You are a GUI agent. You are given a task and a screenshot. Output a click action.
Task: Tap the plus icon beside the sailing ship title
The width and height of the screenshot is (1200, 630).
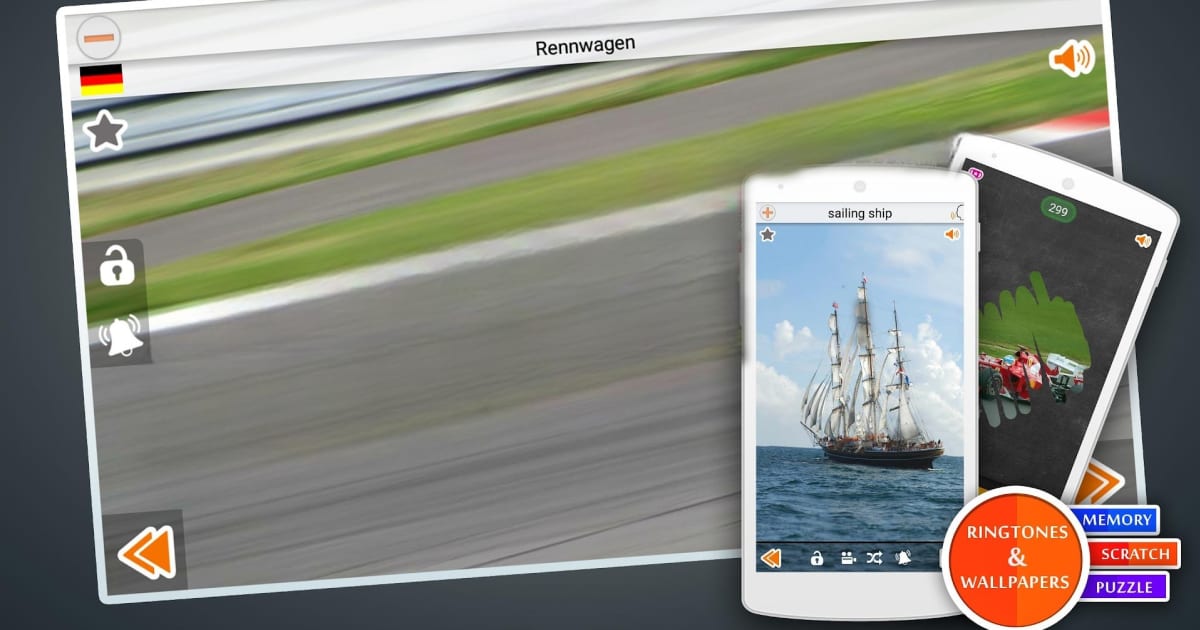tap(766, 212)
